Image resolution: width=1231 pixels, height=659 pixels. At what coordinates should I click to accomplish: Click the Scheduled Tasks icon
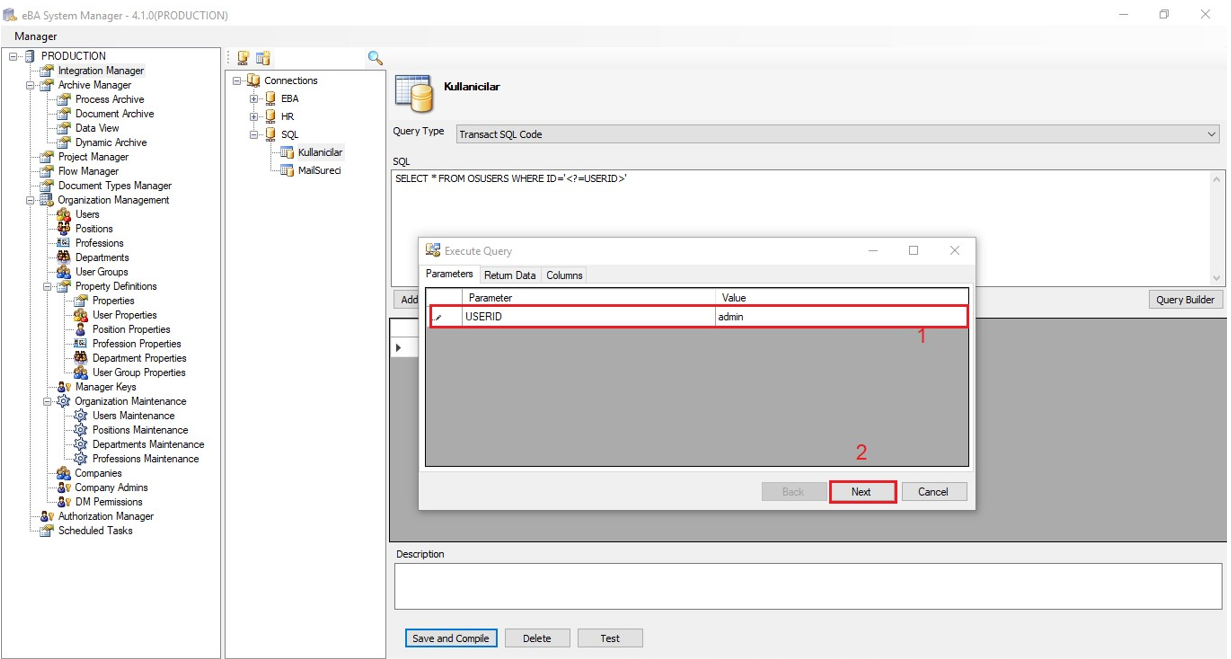point(46,531)
